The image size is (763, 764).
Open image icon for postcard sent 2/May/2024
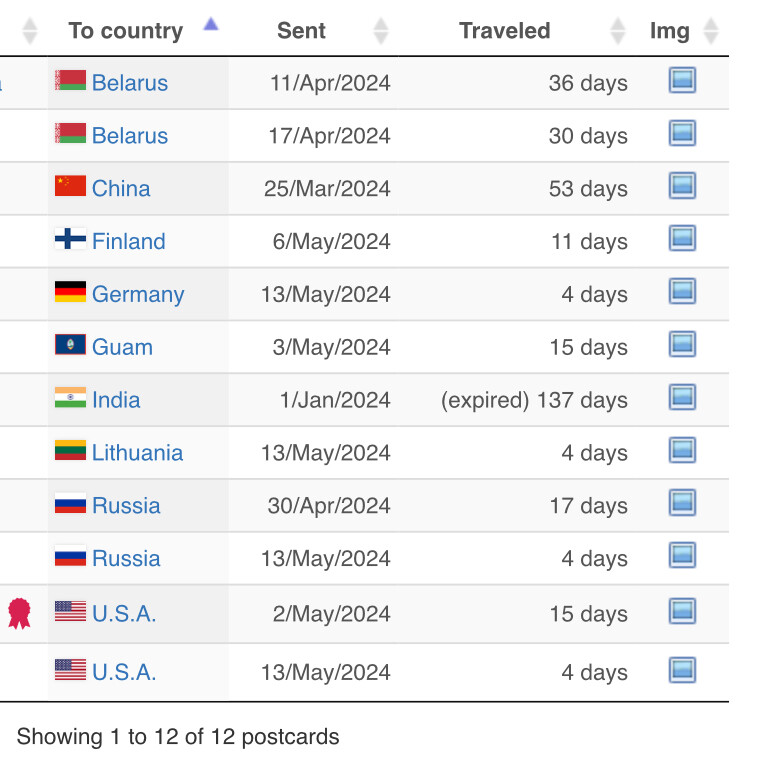click(x=682, y=611)
